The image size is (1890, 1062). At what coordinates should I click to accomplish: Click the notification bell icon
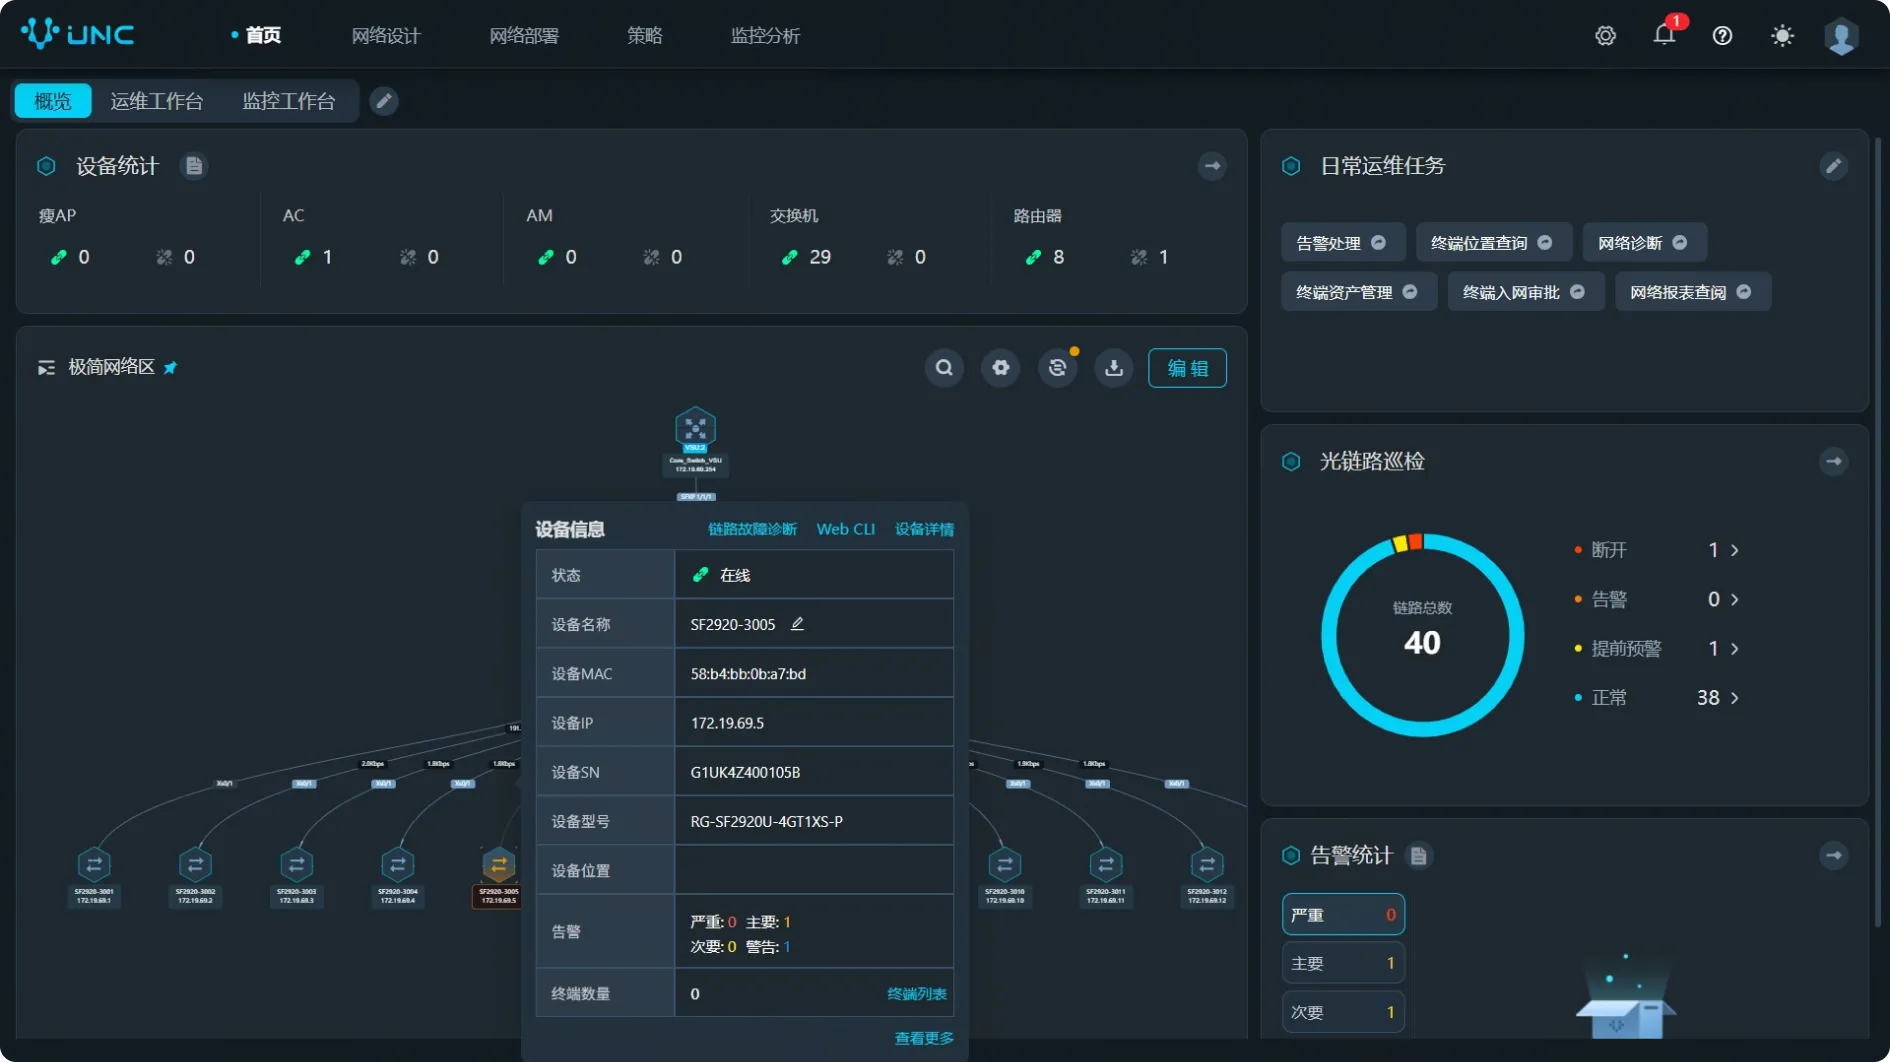(x=1663, y=35)
